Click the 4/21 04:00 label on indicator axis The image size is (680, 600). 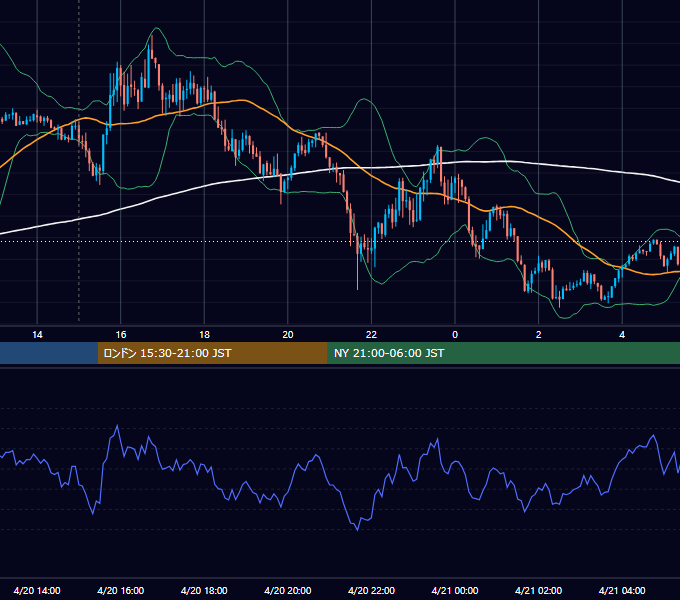click(622, 590)
